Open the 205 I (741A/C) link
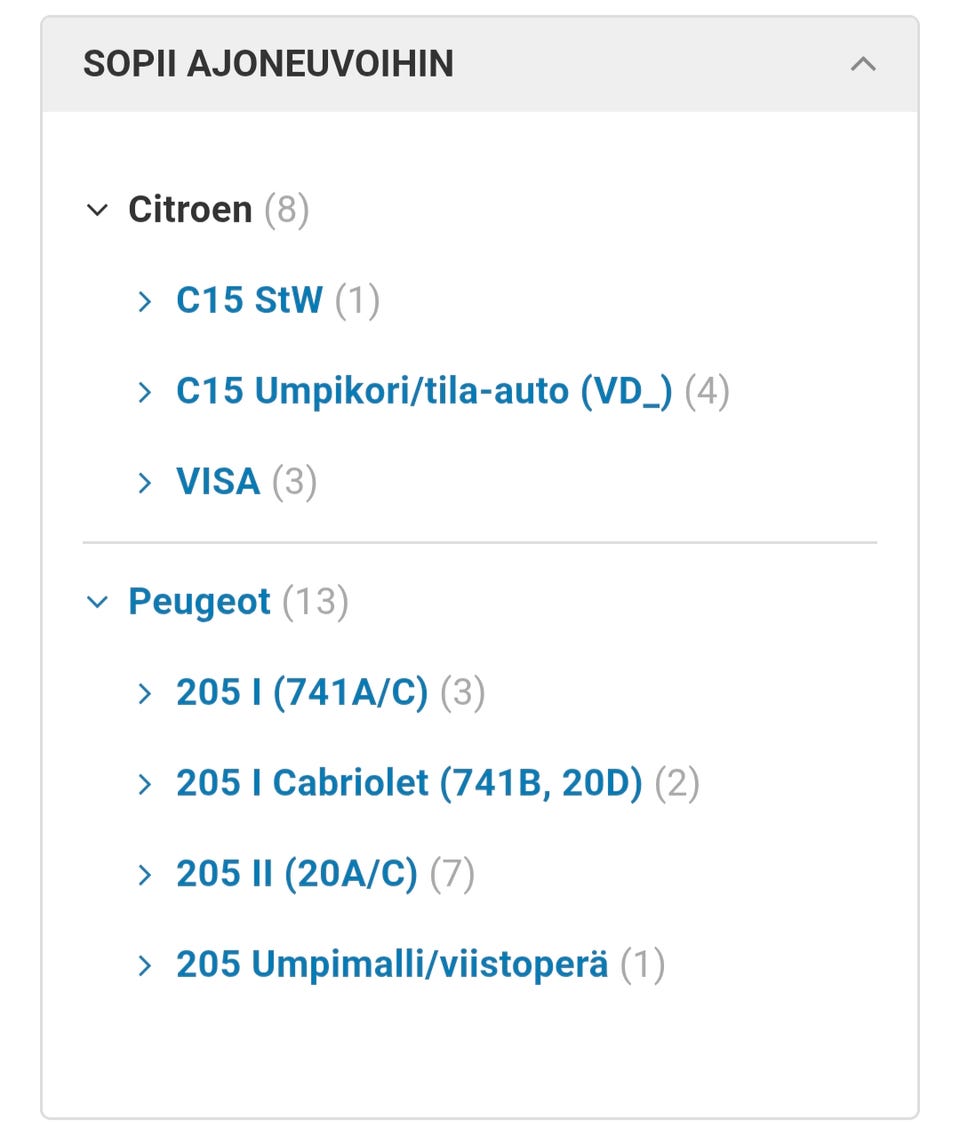The height and width of the screenshot is (1129, 960). (302, 692)
